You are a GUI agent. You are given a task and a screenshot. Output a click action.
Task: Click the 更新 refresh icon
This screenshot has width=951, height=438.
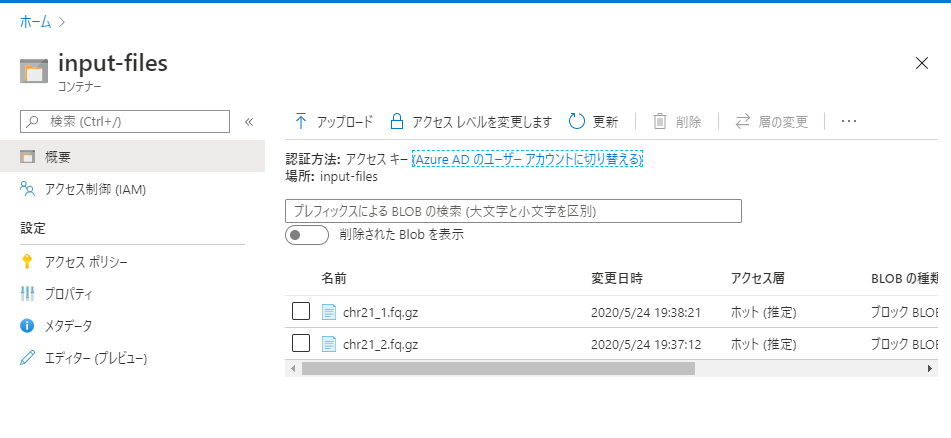(x=576, y=121)
